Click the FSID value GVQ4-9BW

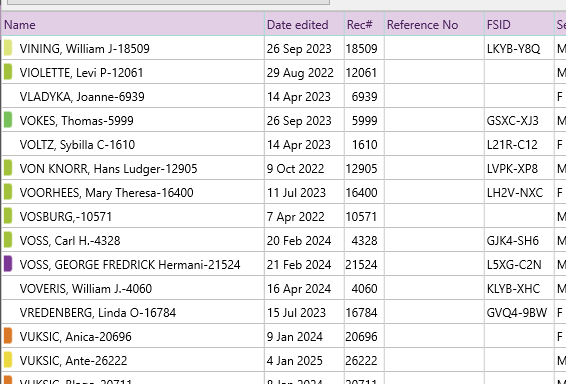click(x=517, y=313)
